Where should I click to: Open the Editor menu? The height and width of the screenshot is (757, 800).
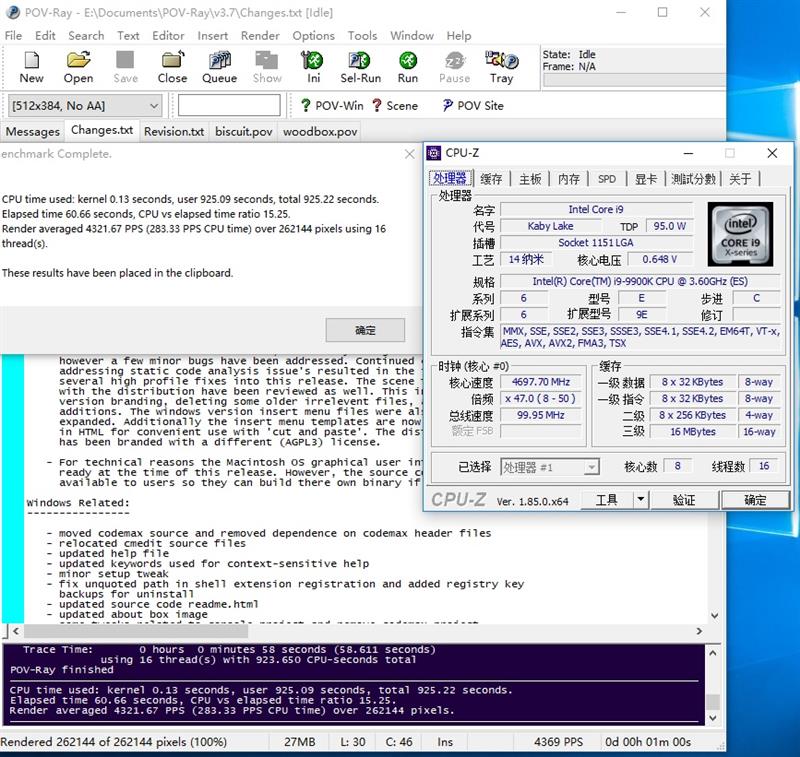168,36
